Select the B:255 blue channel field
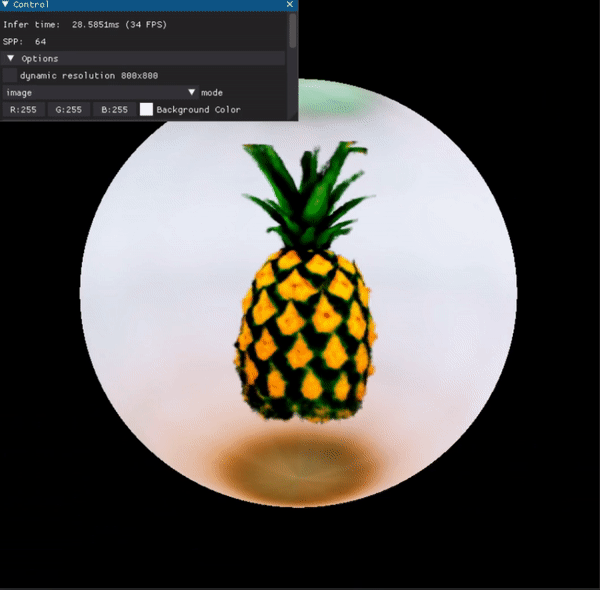 coord(113,109)
